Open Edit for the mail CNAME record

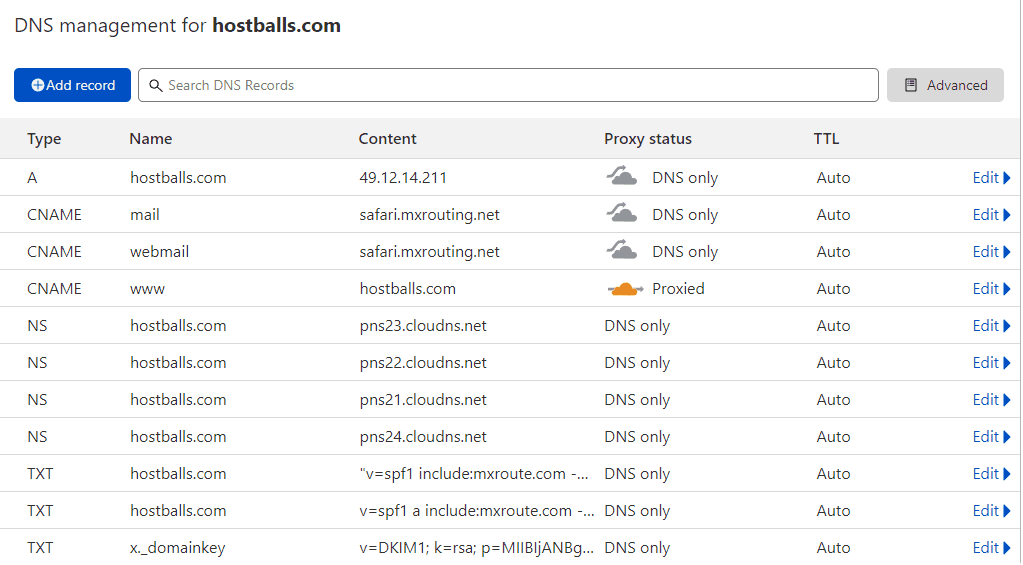click(986, 215)
